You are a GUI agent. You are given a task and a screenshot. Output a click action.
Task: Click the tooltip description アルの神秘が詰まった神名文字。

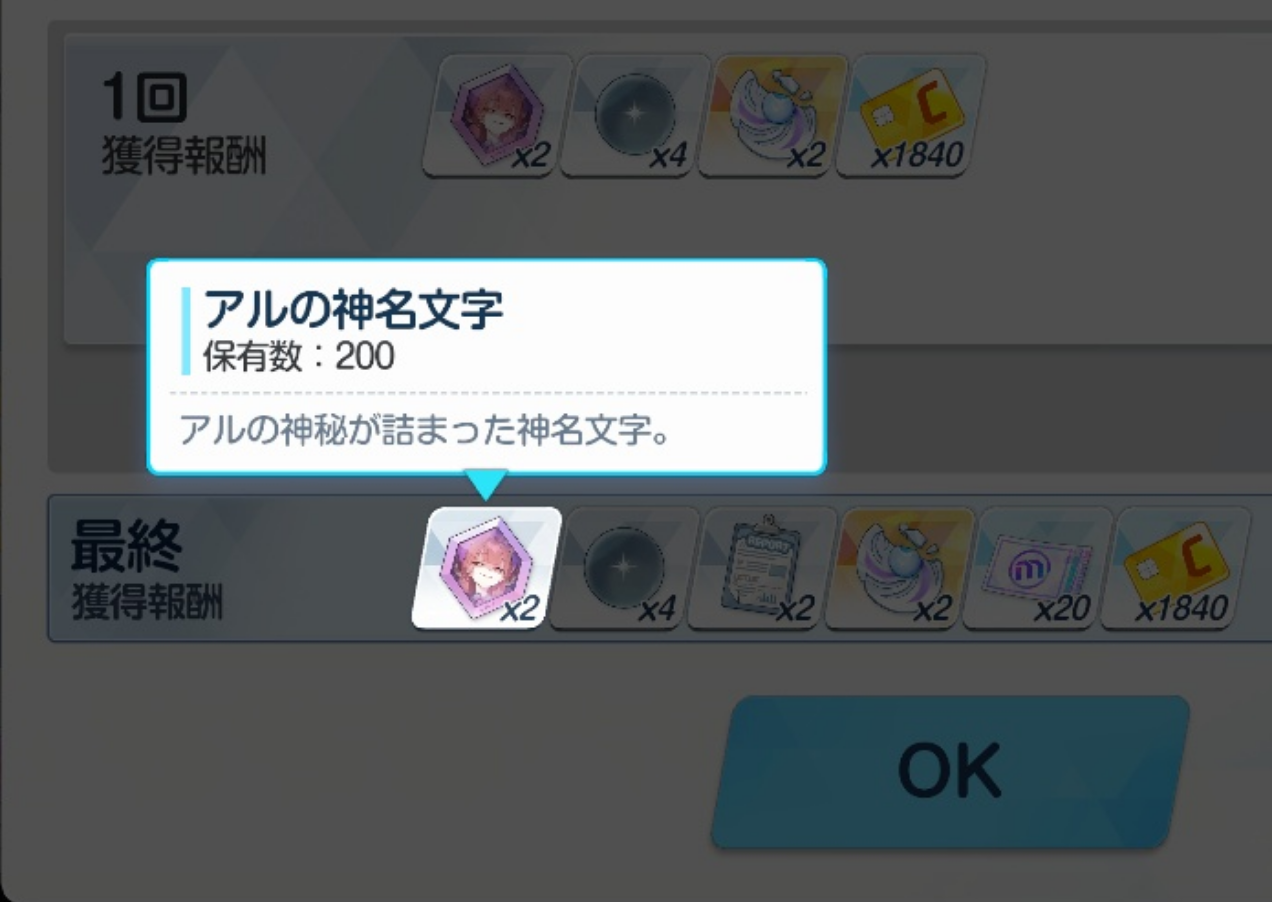pos(424,432)
